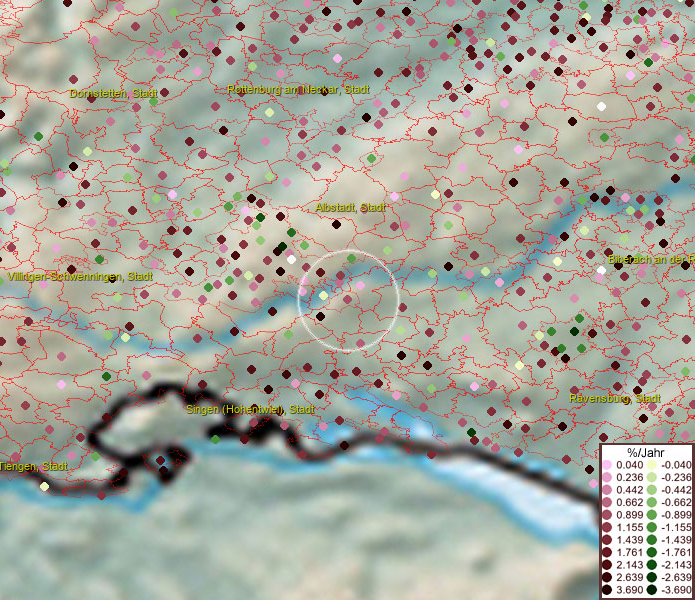Choose the legend swatch for 2.143
The image size is (695, 600).
click(x=607, y=565)
